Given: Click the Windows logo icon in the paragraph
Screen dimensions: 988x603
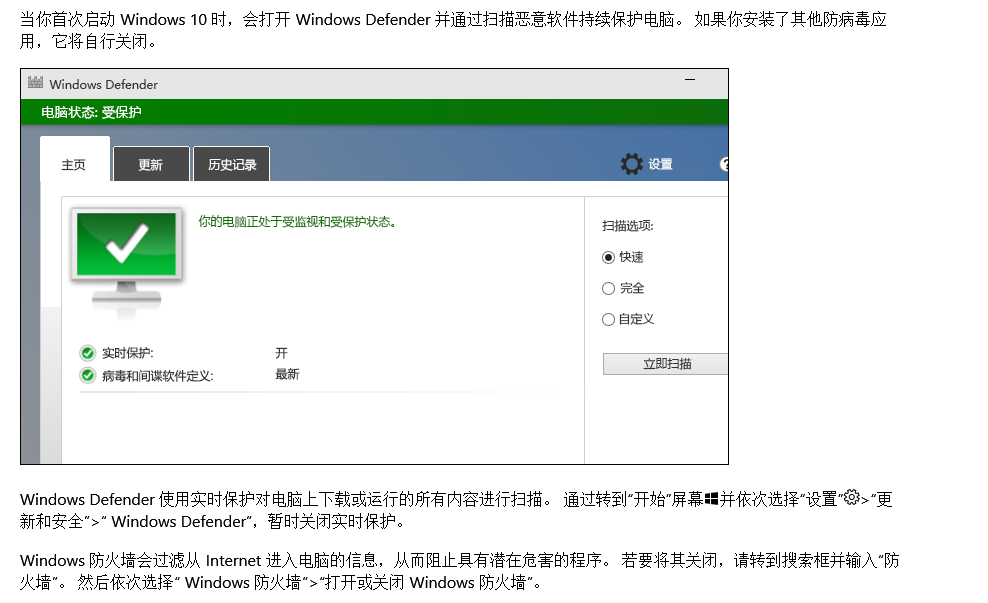Looking at the screenshot, I should point(711,499).
